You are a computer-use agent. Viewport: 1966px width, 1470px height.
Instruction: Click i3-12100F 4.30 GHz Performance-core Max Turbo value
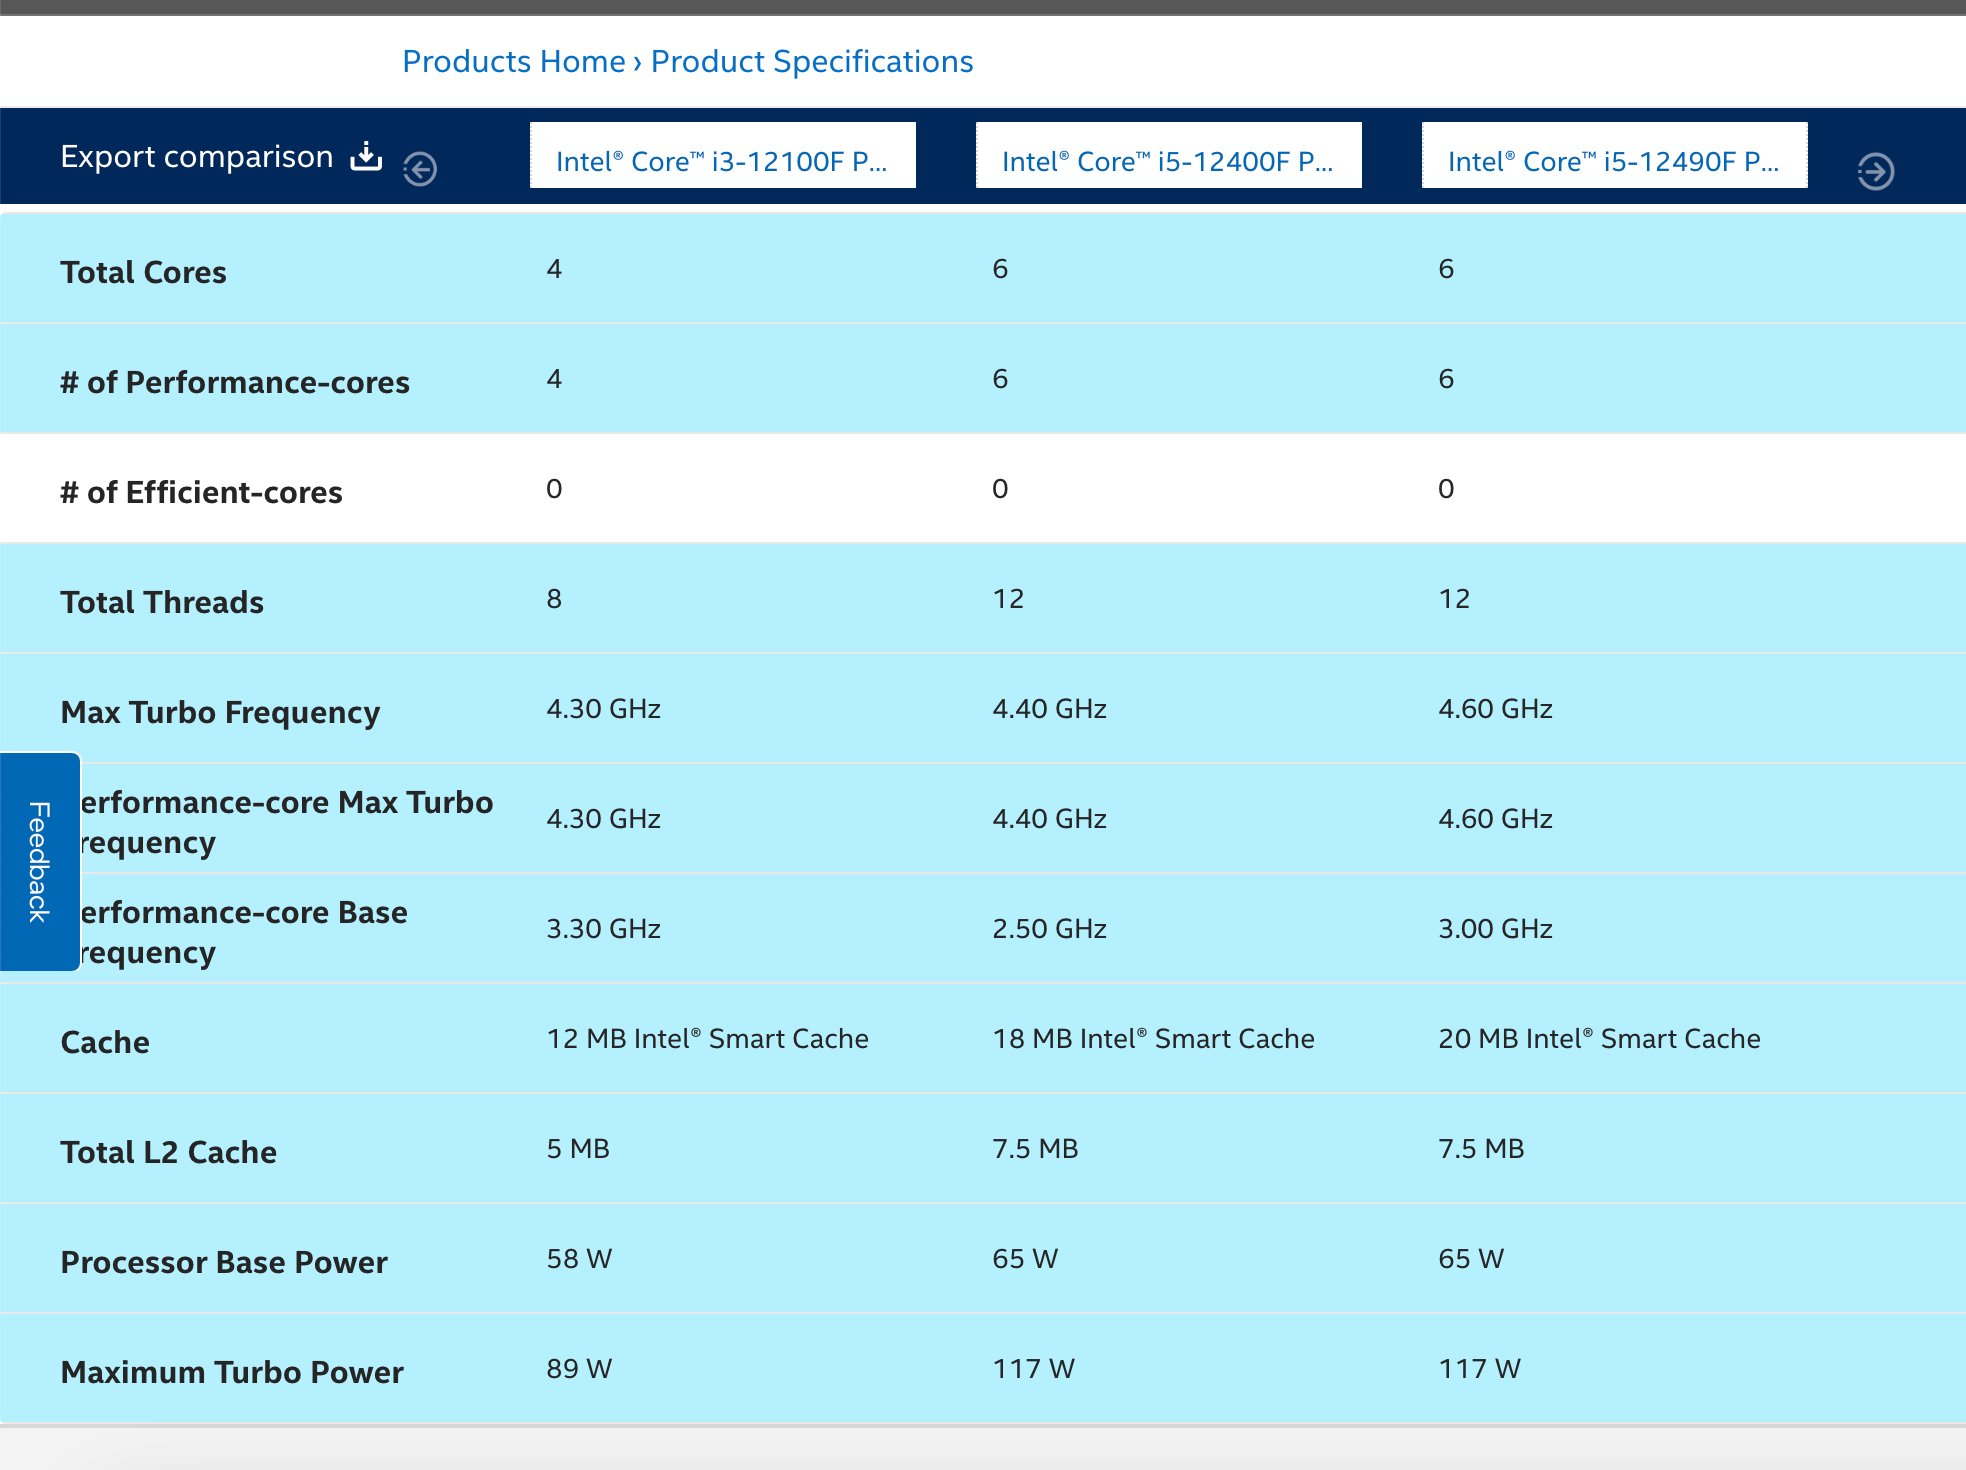(x=604, y=819)
